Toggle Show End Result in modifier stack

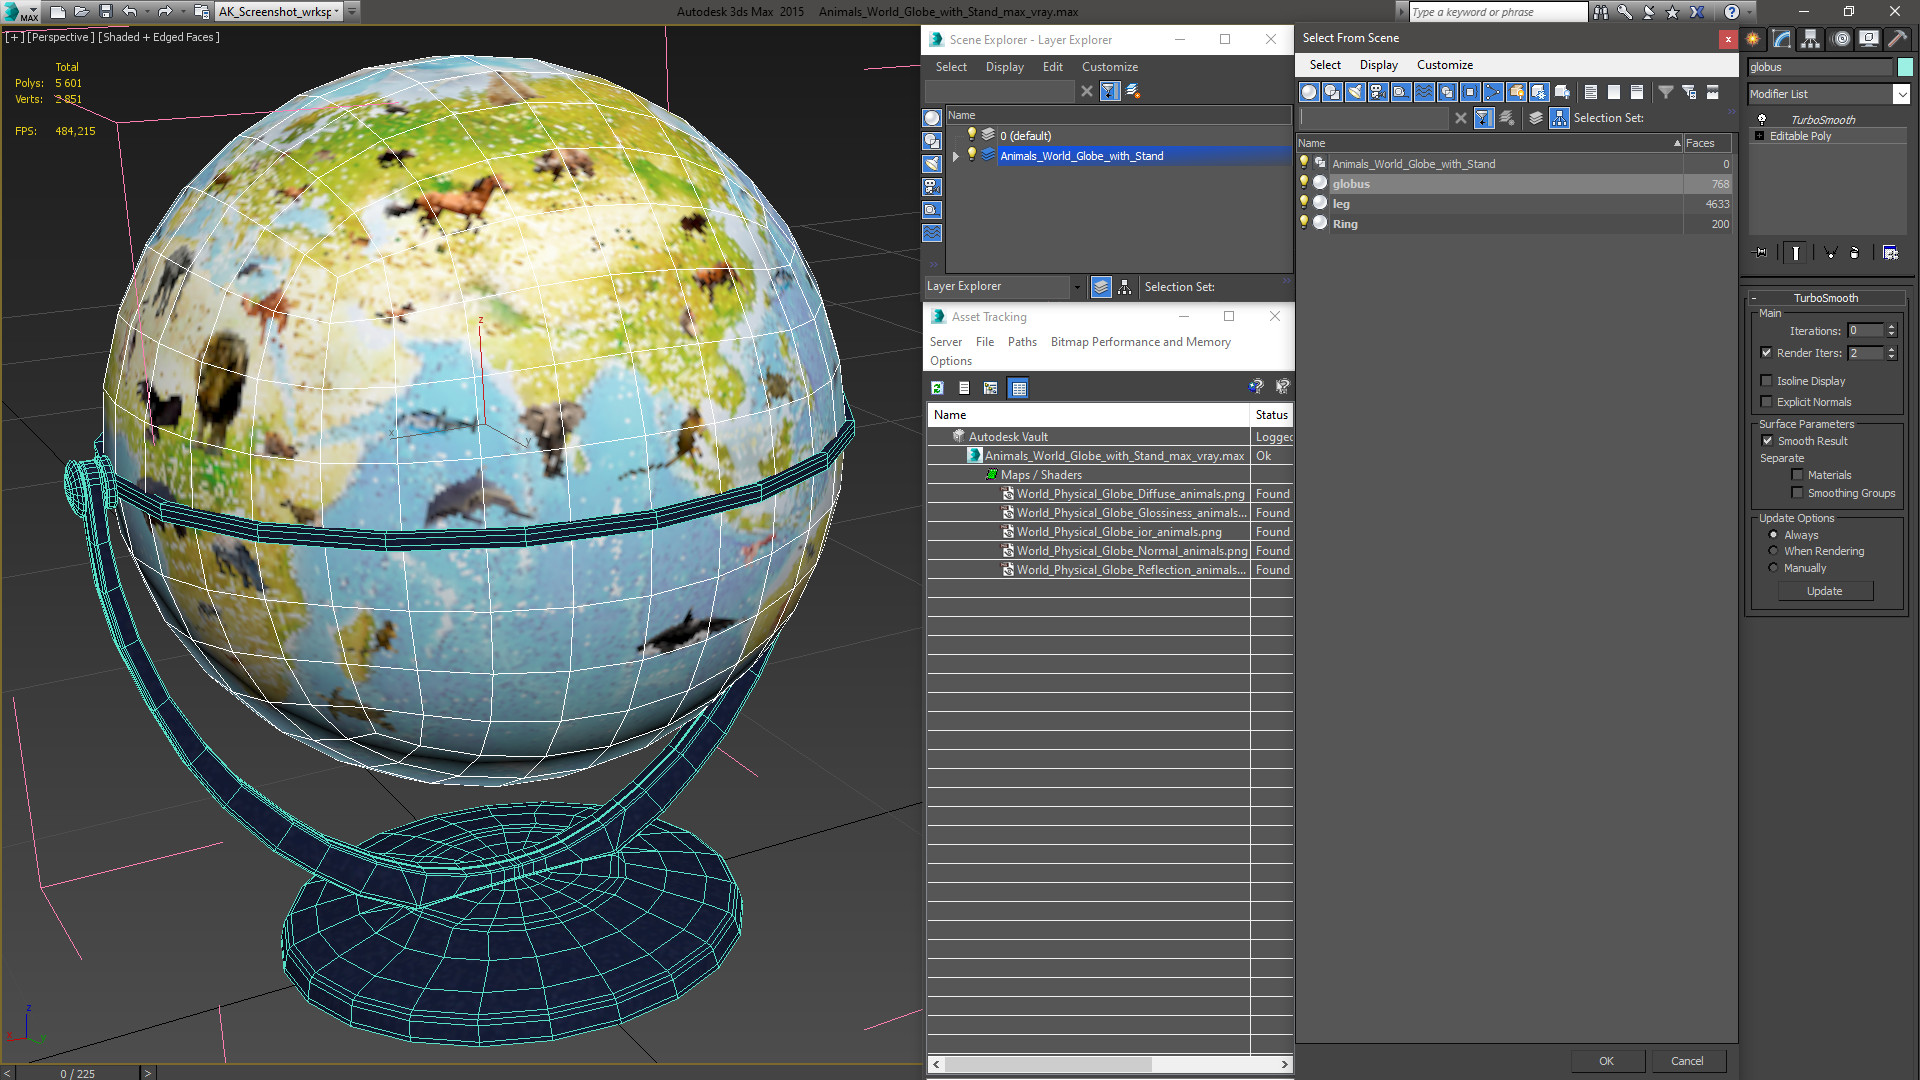pos(1796,253)
